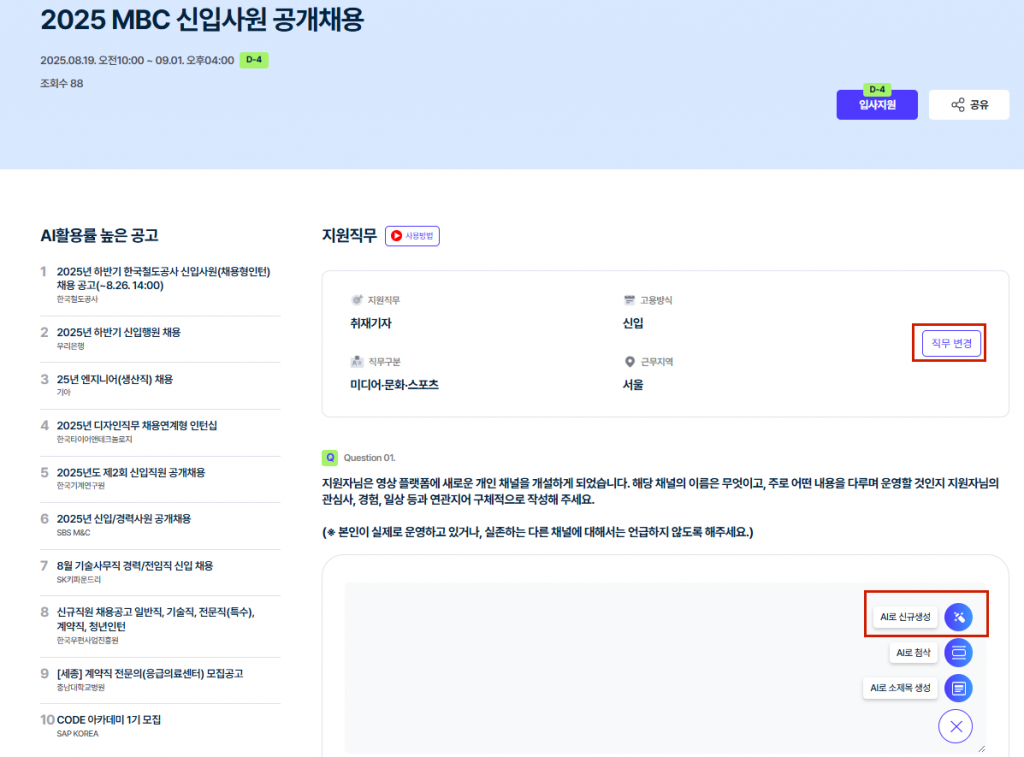
Task: Click the AI로 소제목 생성 label
Action: pyautogui.click(x=900, y=688)
